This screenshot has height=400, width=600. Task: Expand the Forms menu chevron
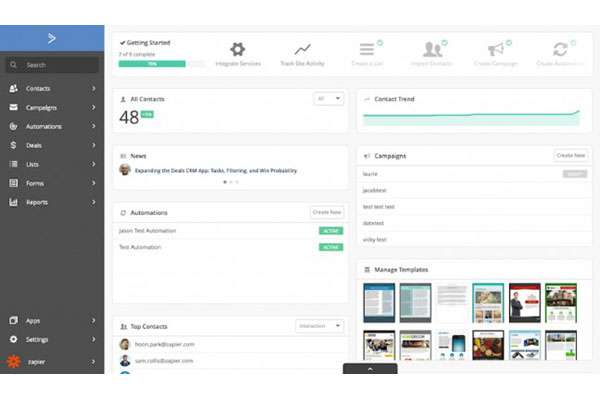(94, 183)
